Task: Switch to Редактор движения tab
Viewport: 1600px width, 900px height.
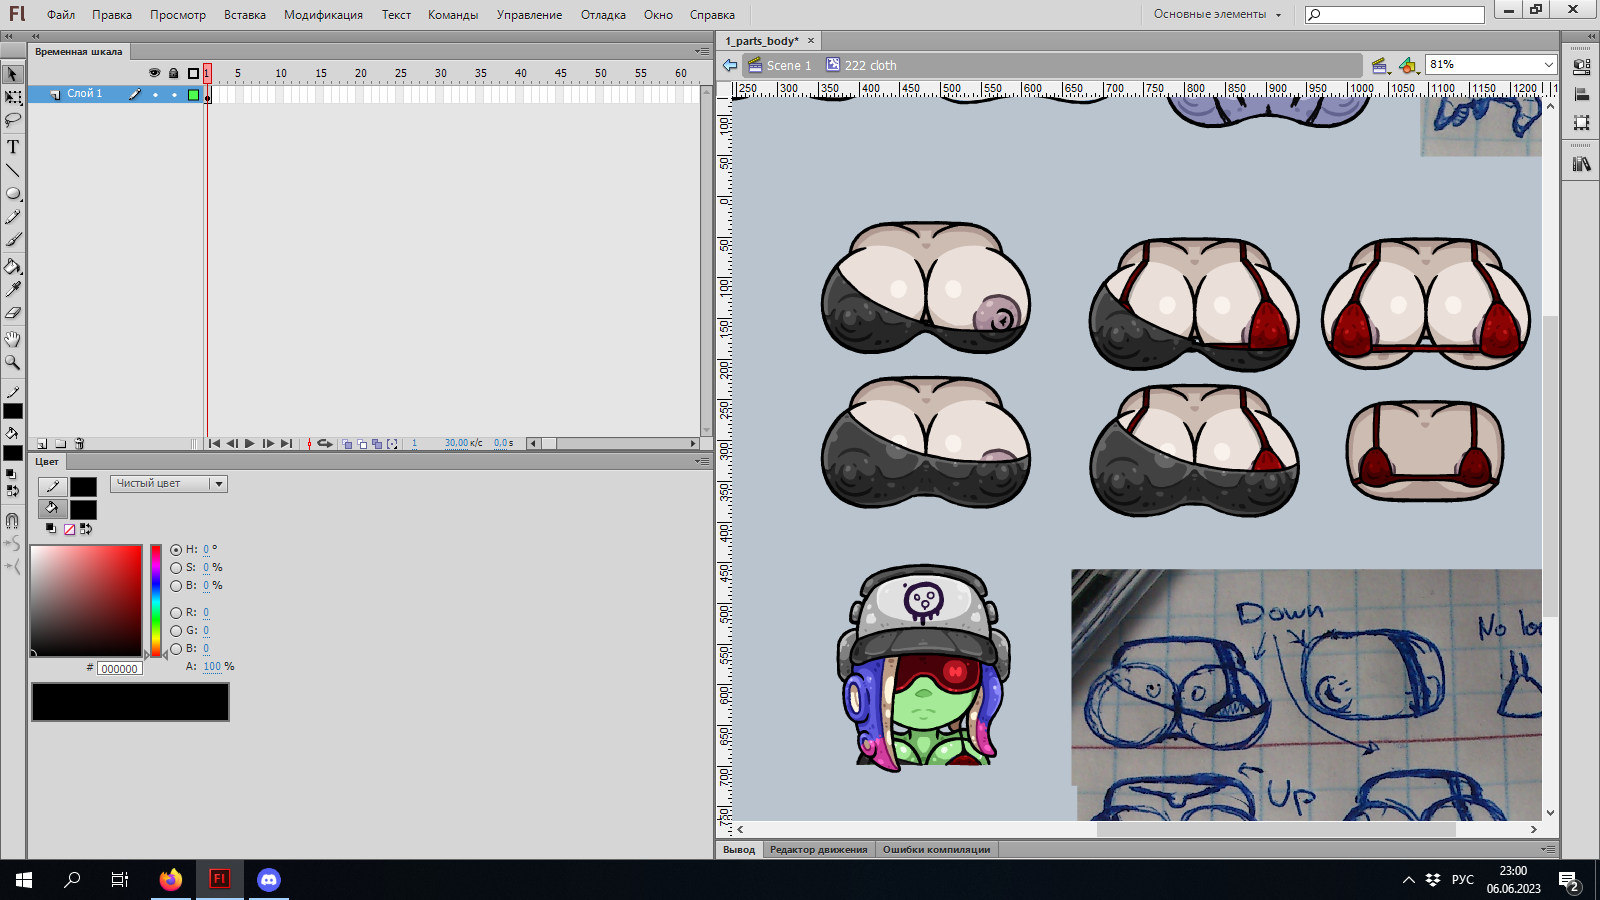Action: [819, 850]
